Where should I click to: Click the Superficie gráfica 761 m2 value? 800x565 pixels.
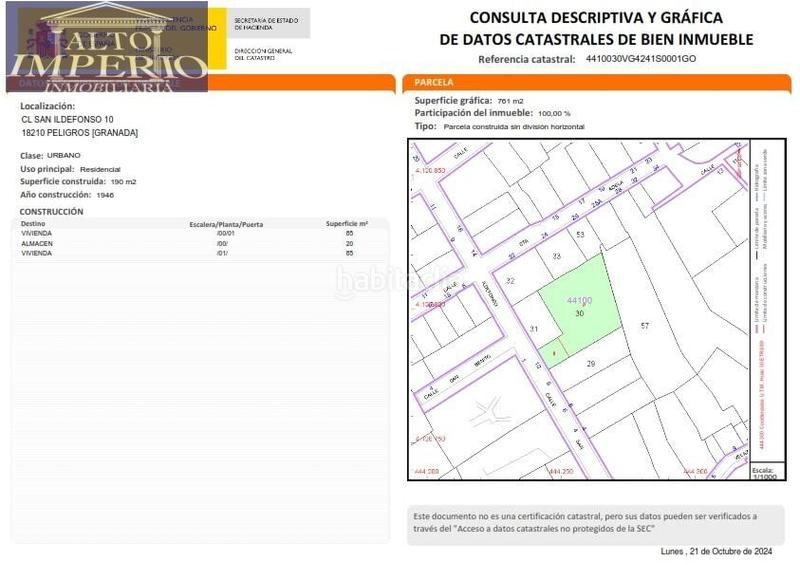click(510, 101)
